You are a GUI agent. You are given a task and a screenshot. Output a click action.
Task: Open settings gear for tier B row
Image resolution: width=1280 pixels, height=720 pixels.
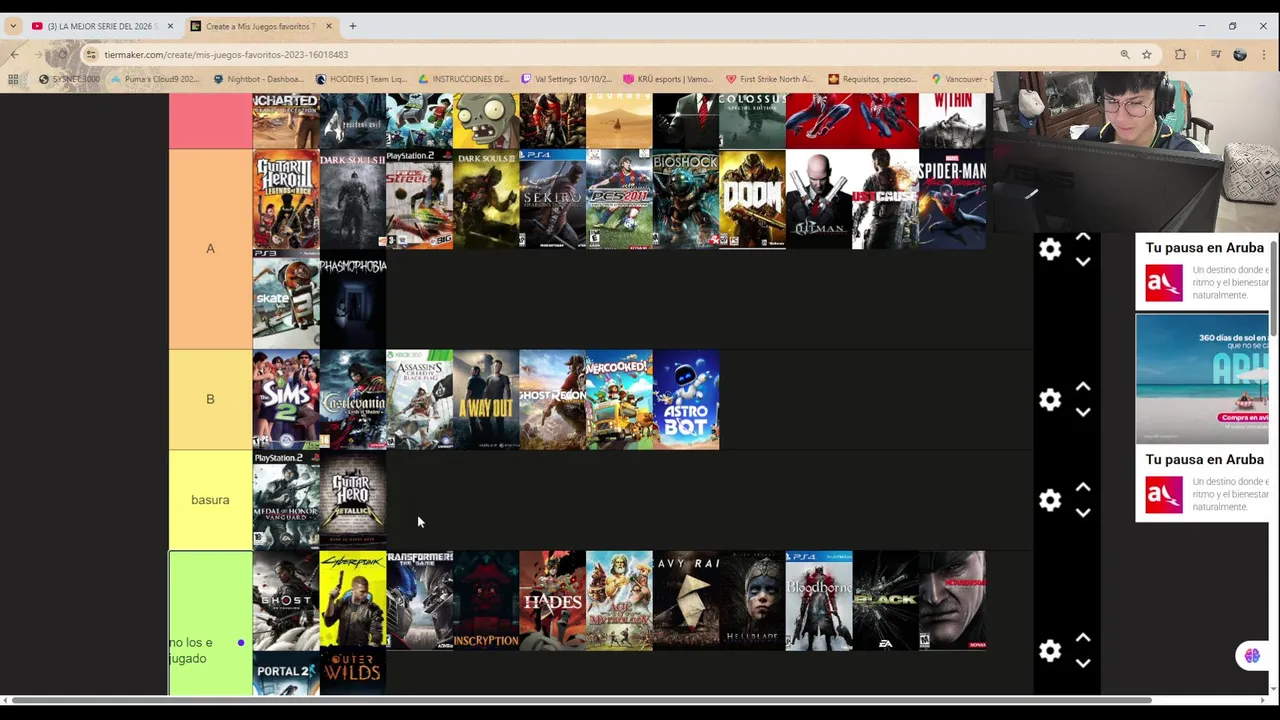(x=1050, y=400)
